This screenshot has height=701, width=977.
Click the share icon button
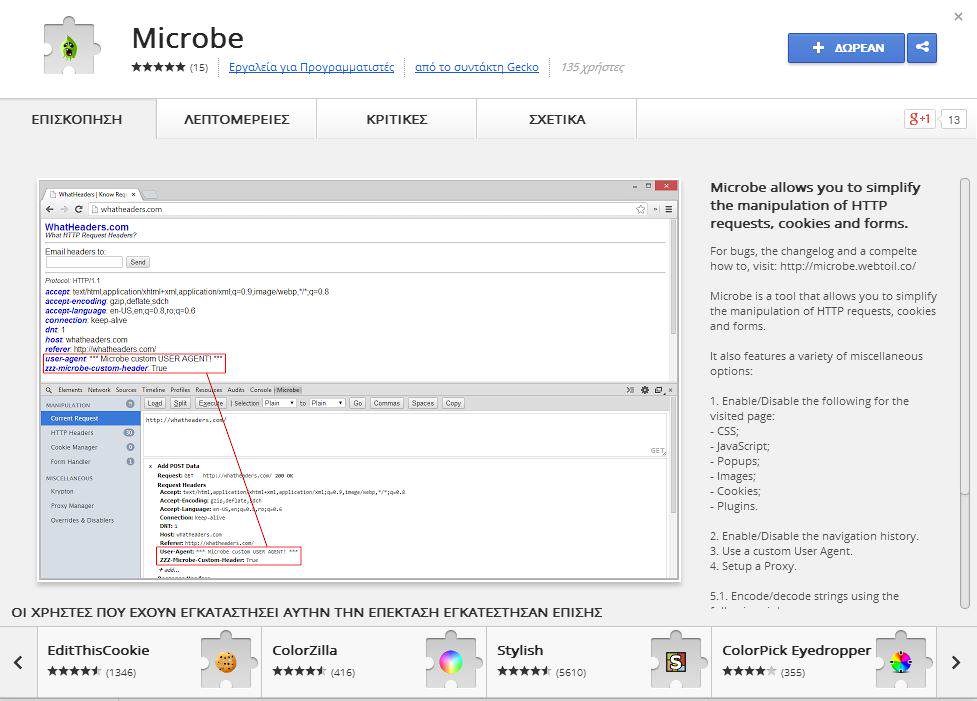click(x=922, y=47)
